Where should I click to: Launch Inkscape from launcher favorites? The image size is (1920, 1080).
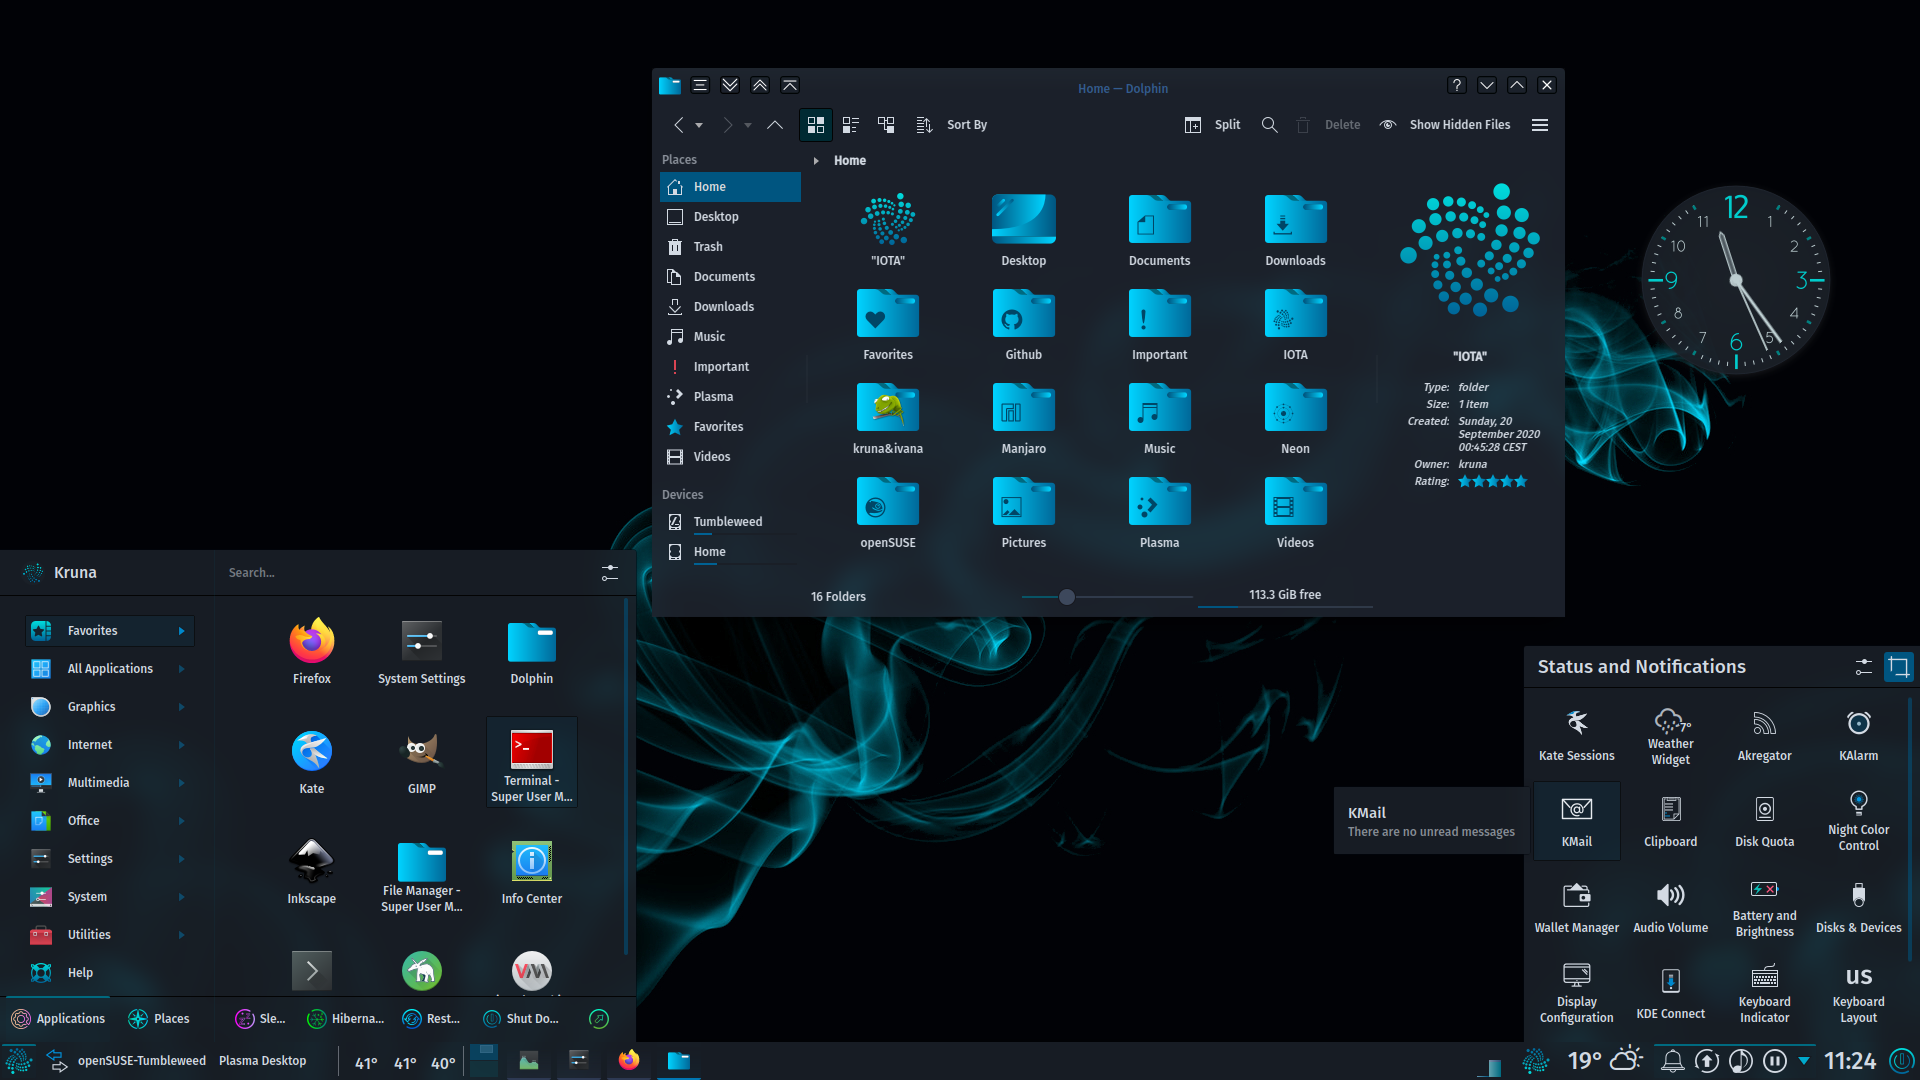[x=312, y=872]
